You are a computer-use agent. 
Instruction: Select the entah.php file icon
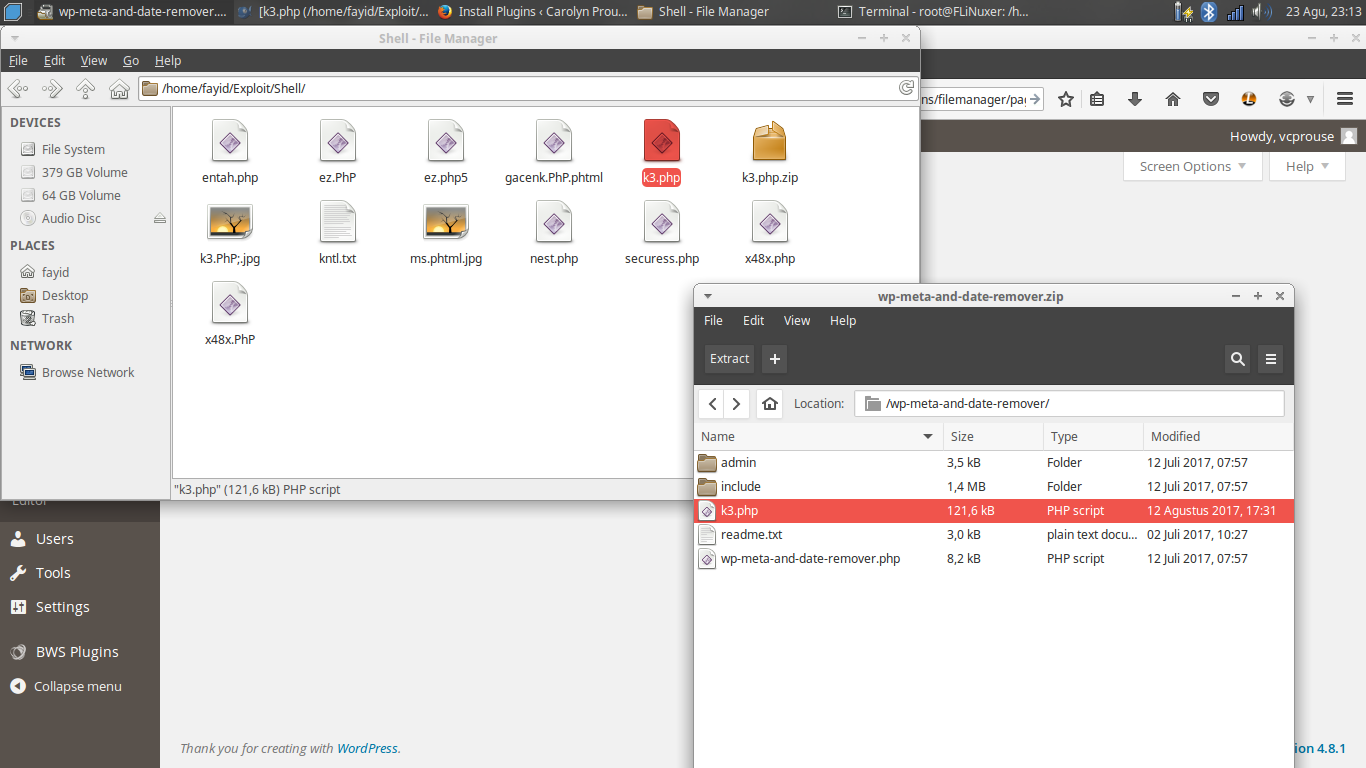coord(230,141)
